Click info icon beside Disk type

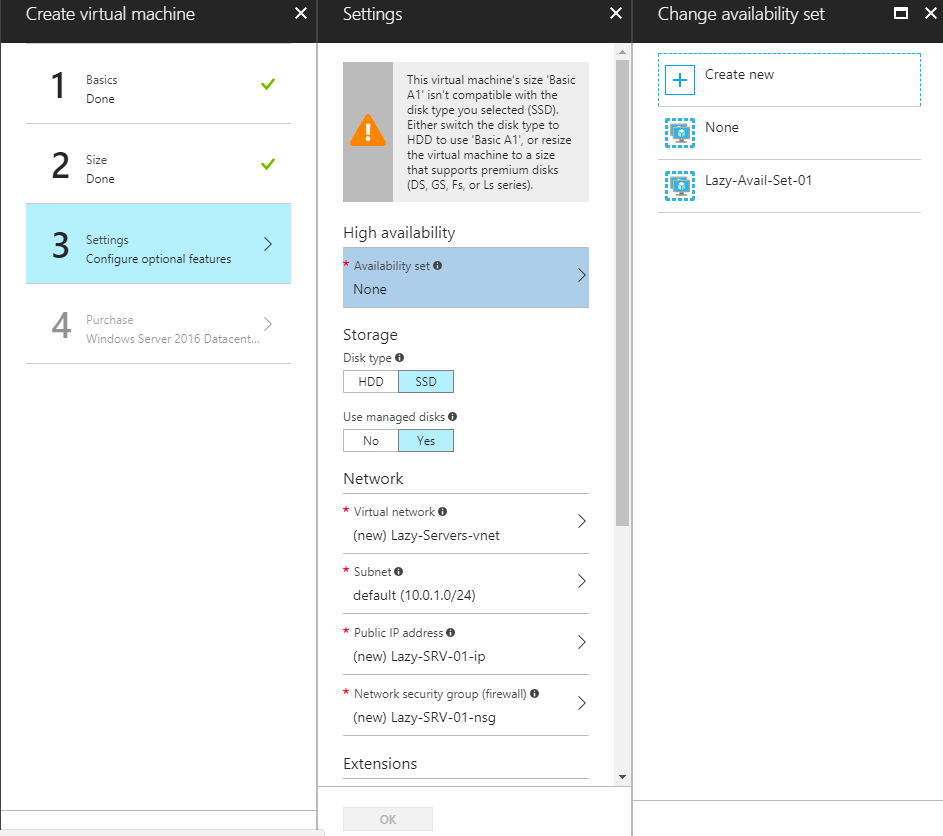point(400,357)
